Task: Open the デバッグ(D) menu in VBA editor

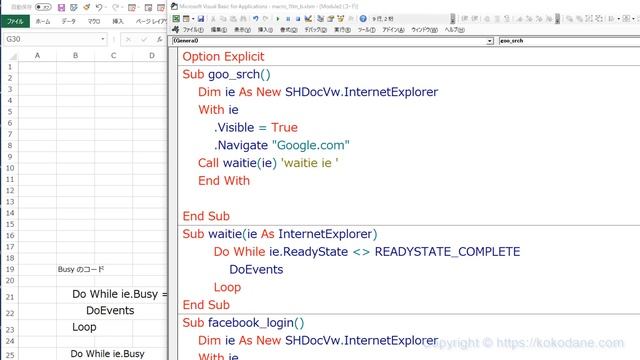Action: click(316, 30)
